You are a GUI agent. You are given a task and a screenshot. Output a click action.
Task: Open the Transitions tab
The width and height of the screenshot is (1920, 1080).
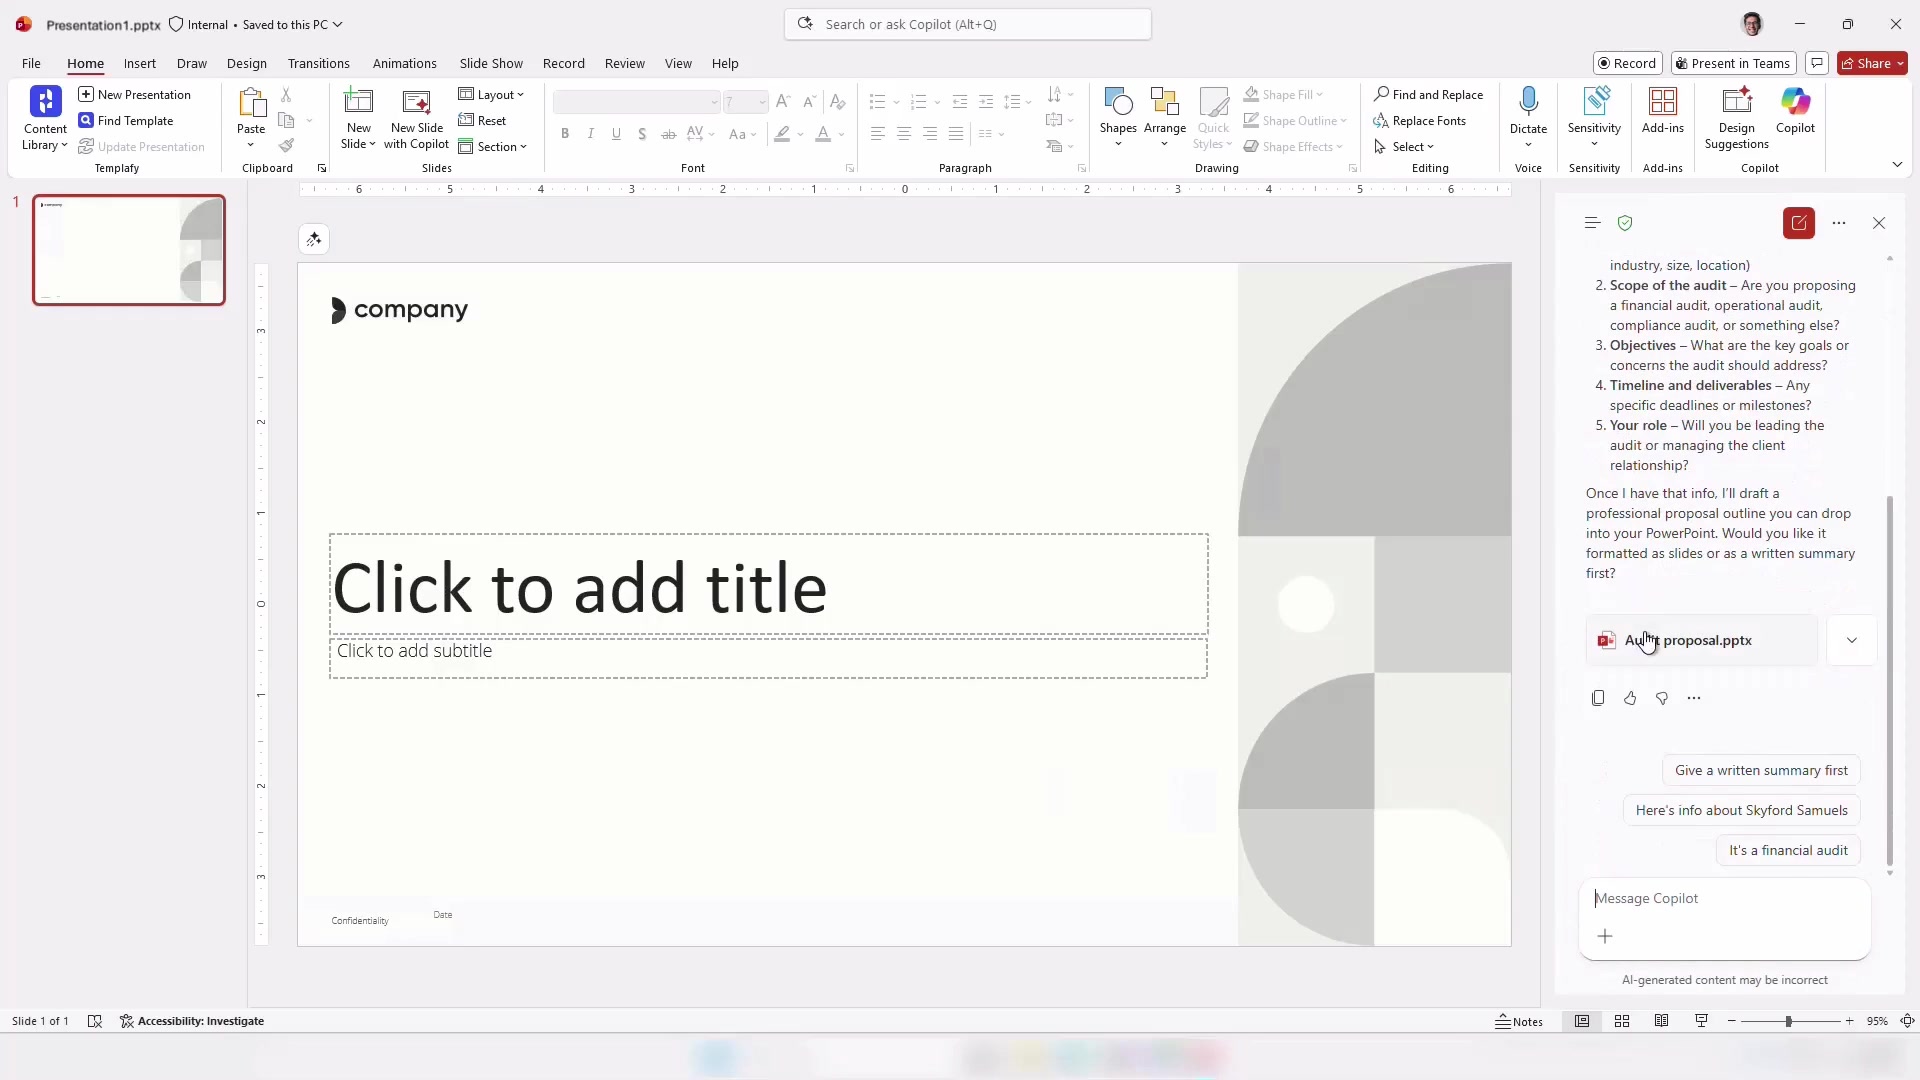(318, 63)
